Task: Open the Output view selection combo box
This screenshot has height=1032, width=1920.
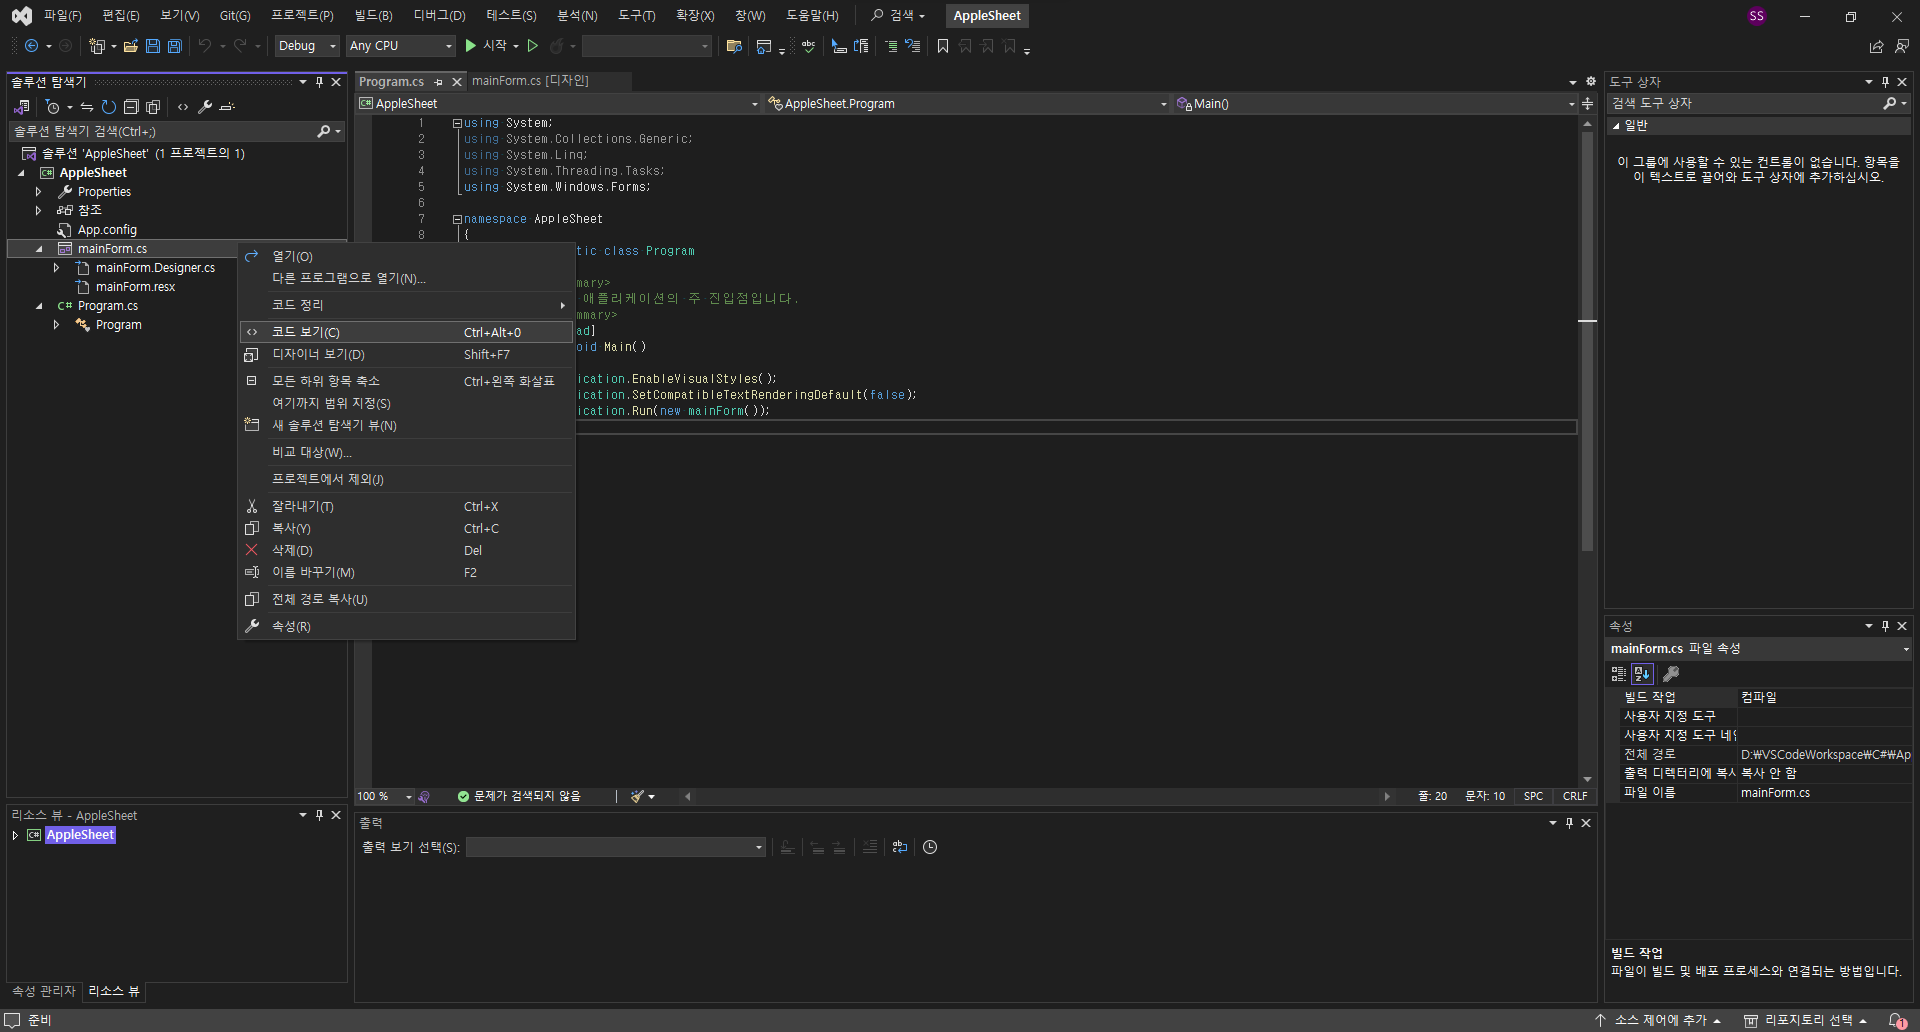Action: [x=615, y=848]
